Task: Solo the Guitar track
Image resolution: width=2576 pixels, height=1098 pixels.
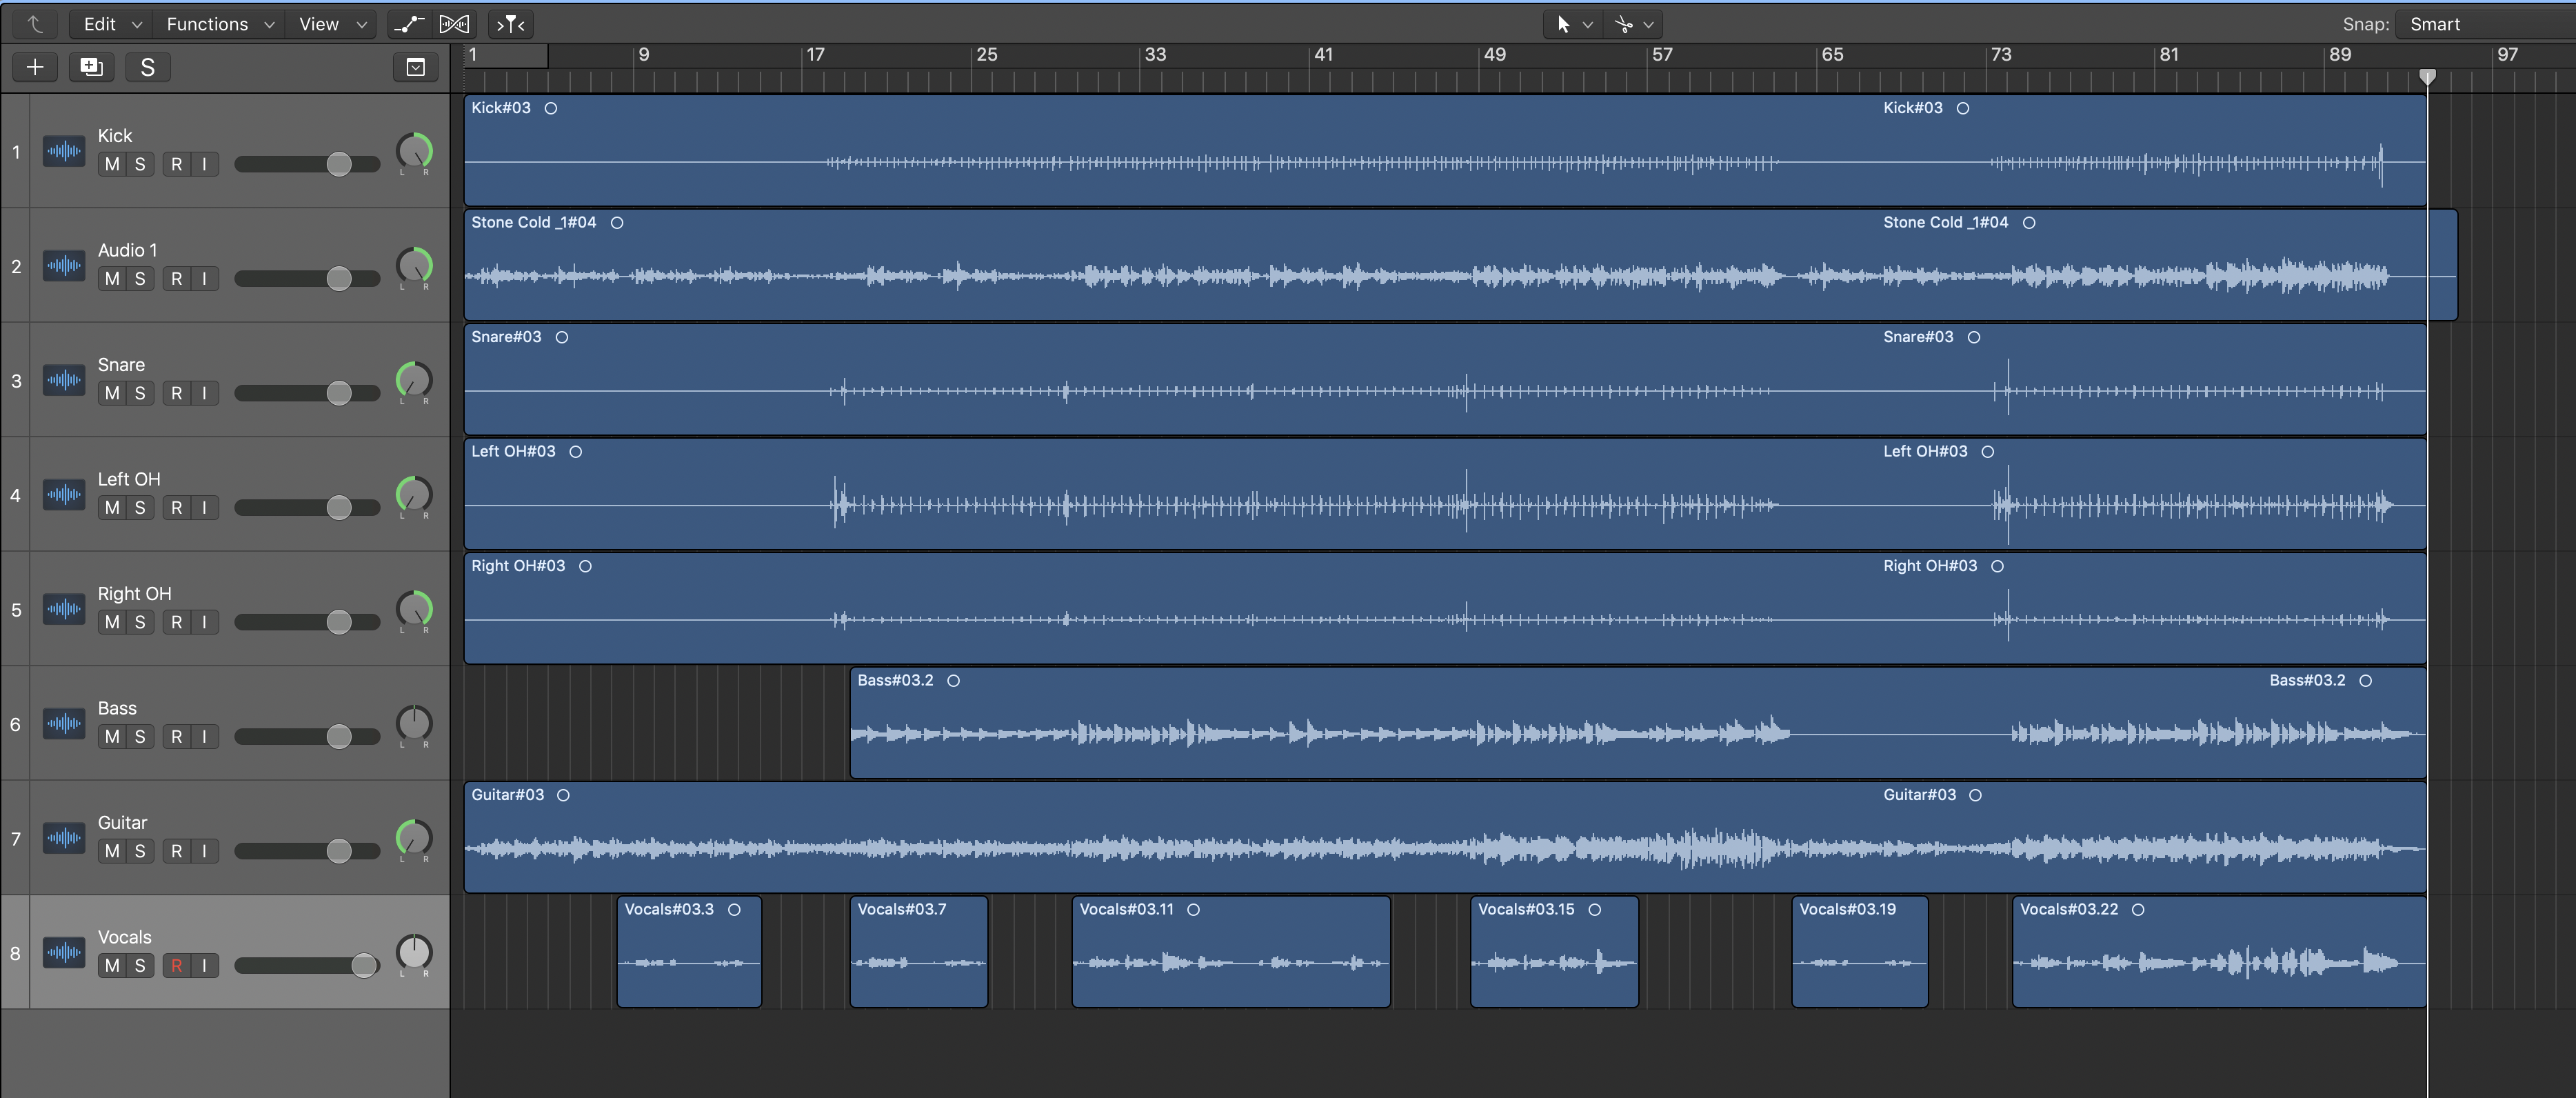Action: [x=140, y=851]
